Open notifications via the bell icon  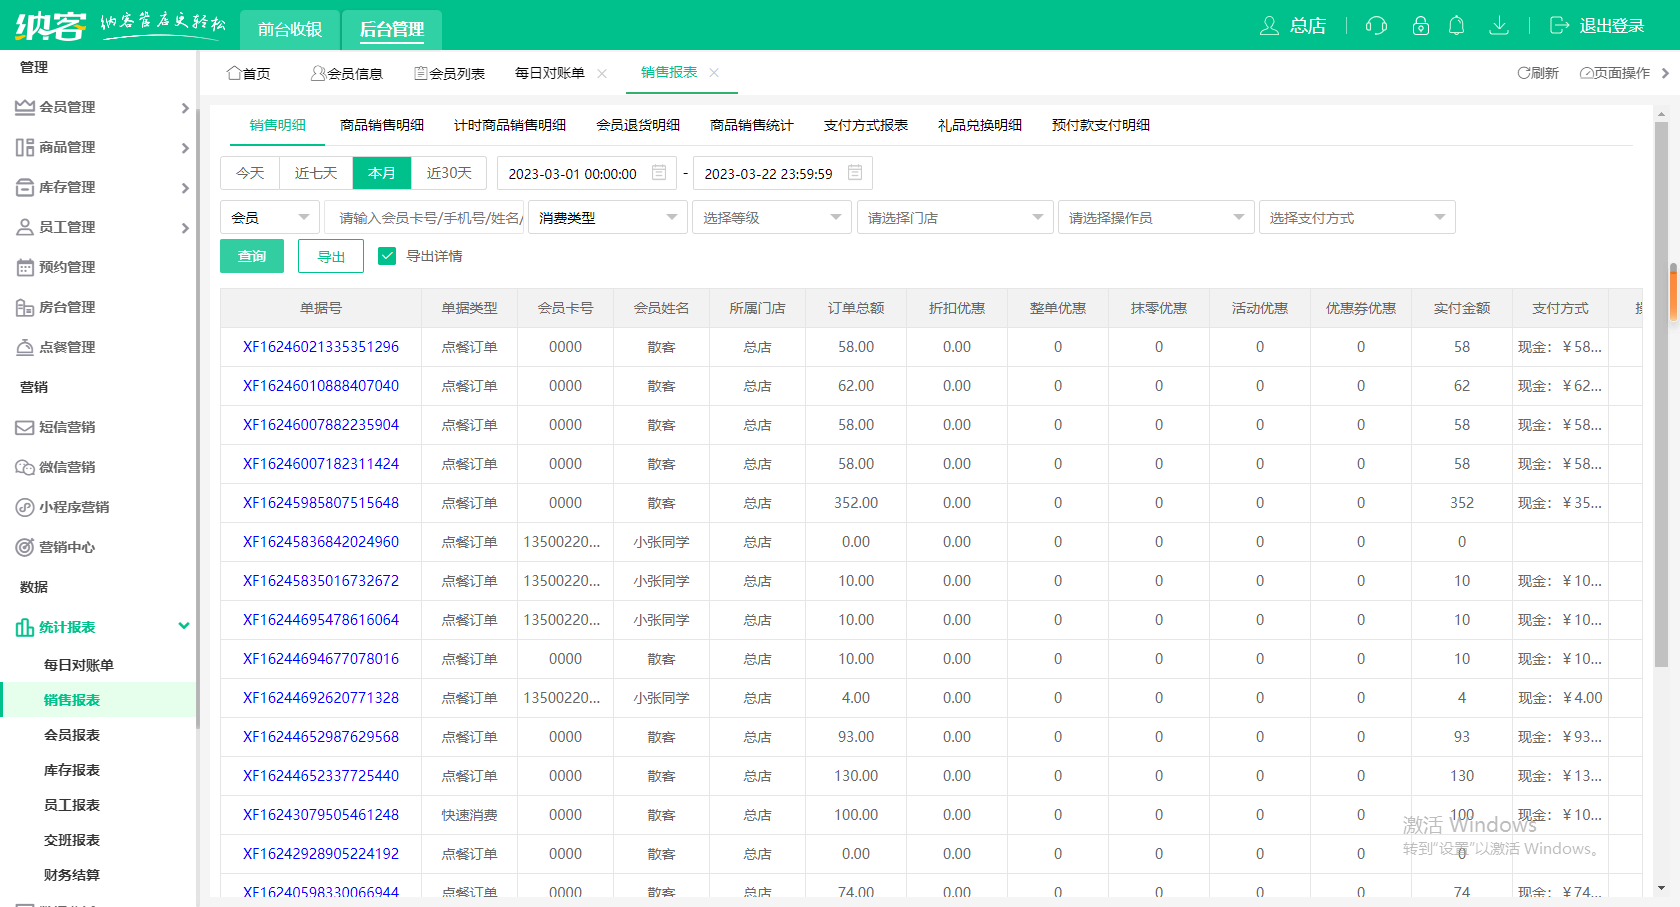[1457, 26]
